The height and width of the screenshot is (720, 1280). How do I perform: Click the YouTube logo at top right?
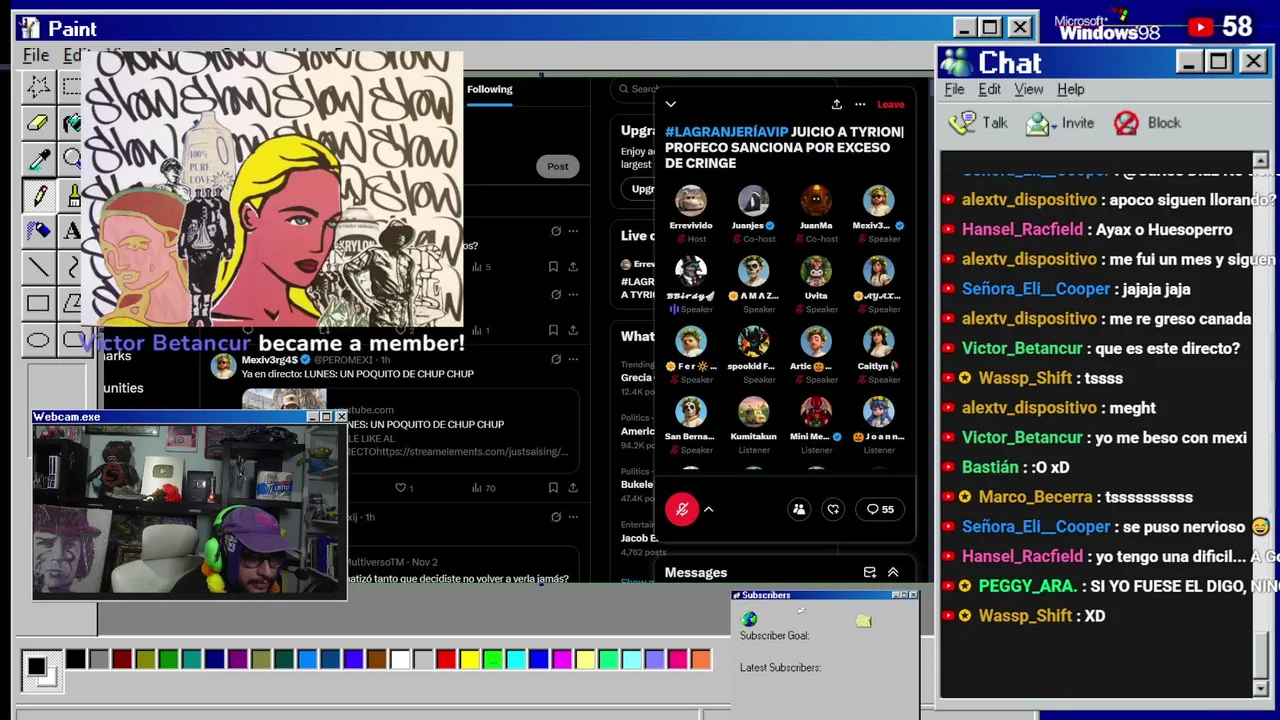pyautogui.click(x=1200, y=27)
